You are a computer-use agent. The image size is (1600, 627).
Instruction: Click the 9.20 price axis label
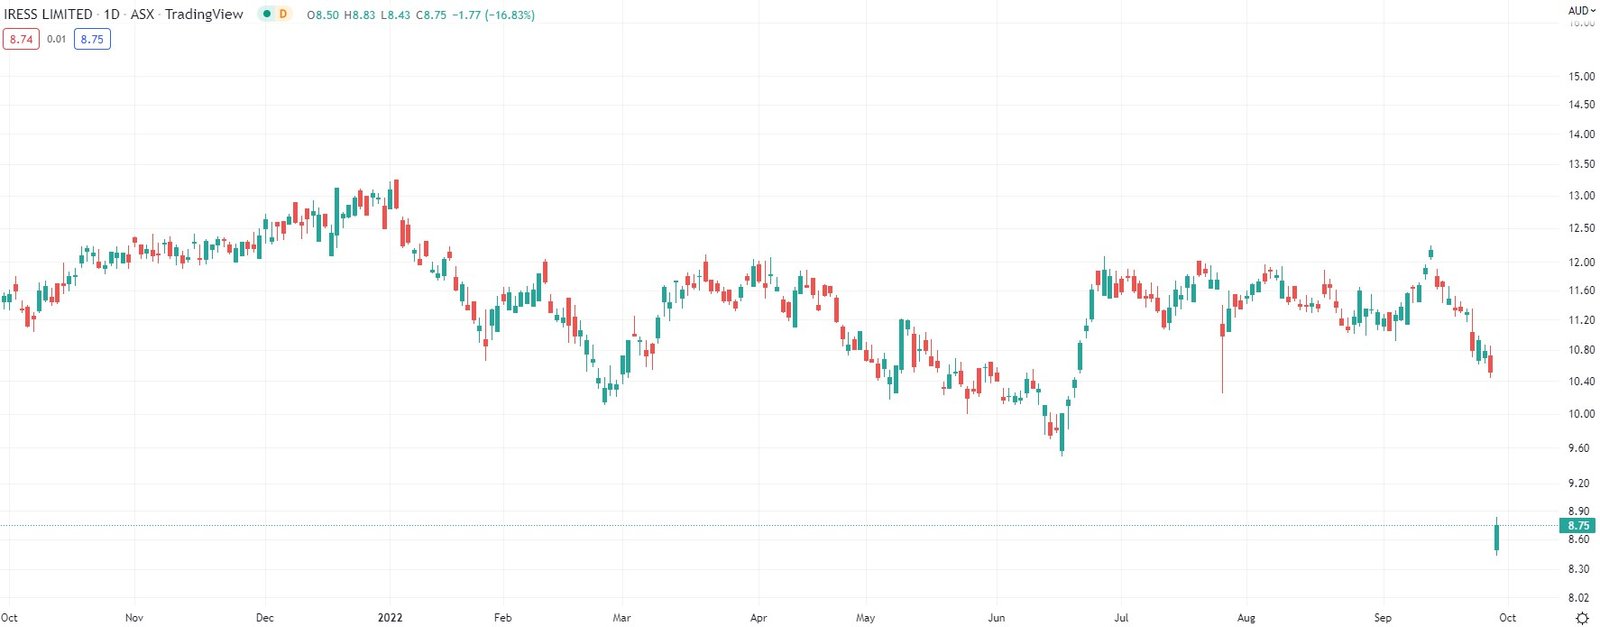click(1578, 483)
